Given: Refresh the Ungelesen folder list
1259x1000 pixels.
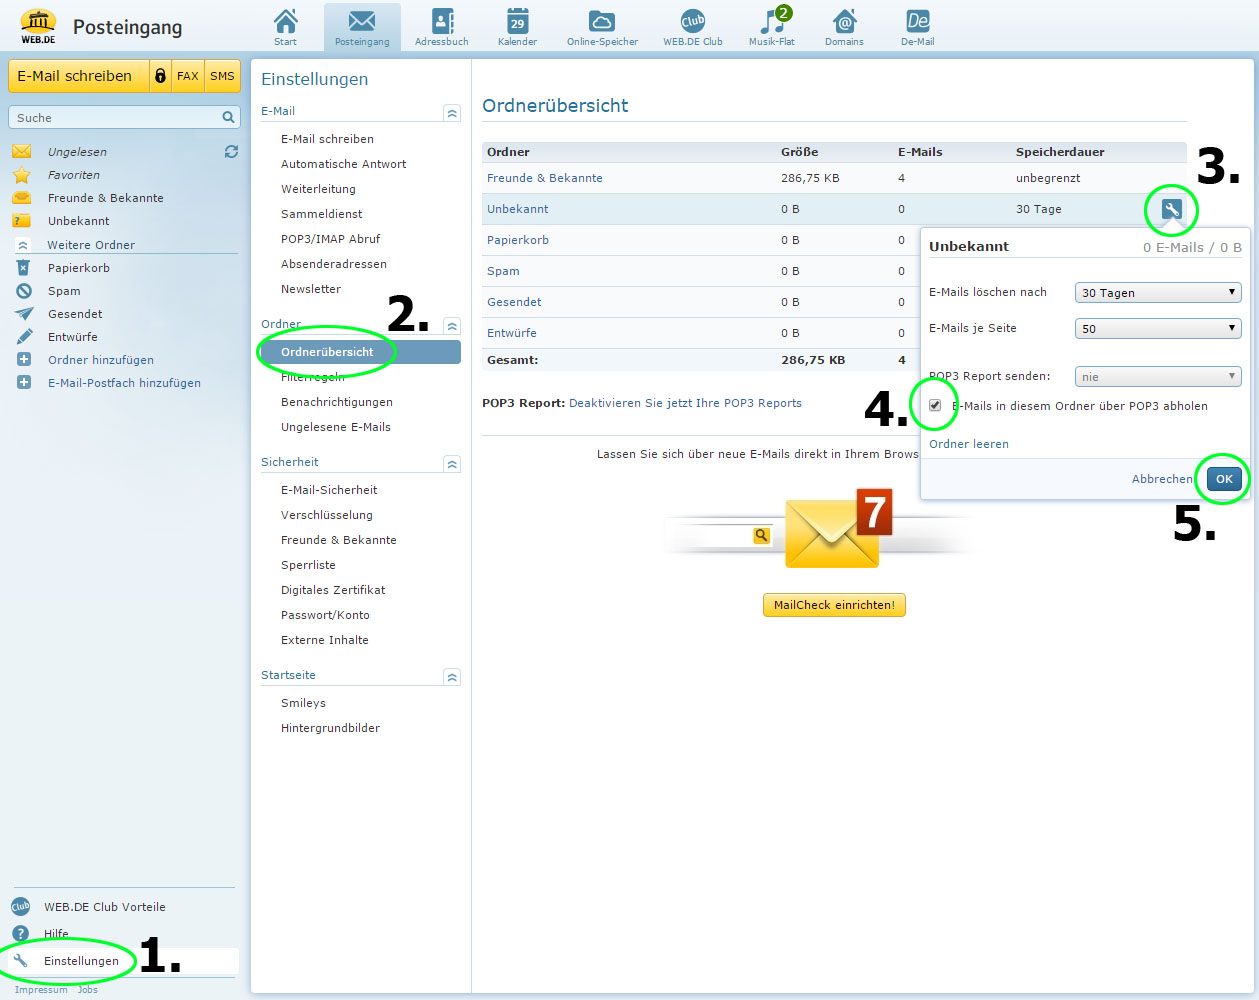Looking at the screenshot, I should [x=231, y=152].
